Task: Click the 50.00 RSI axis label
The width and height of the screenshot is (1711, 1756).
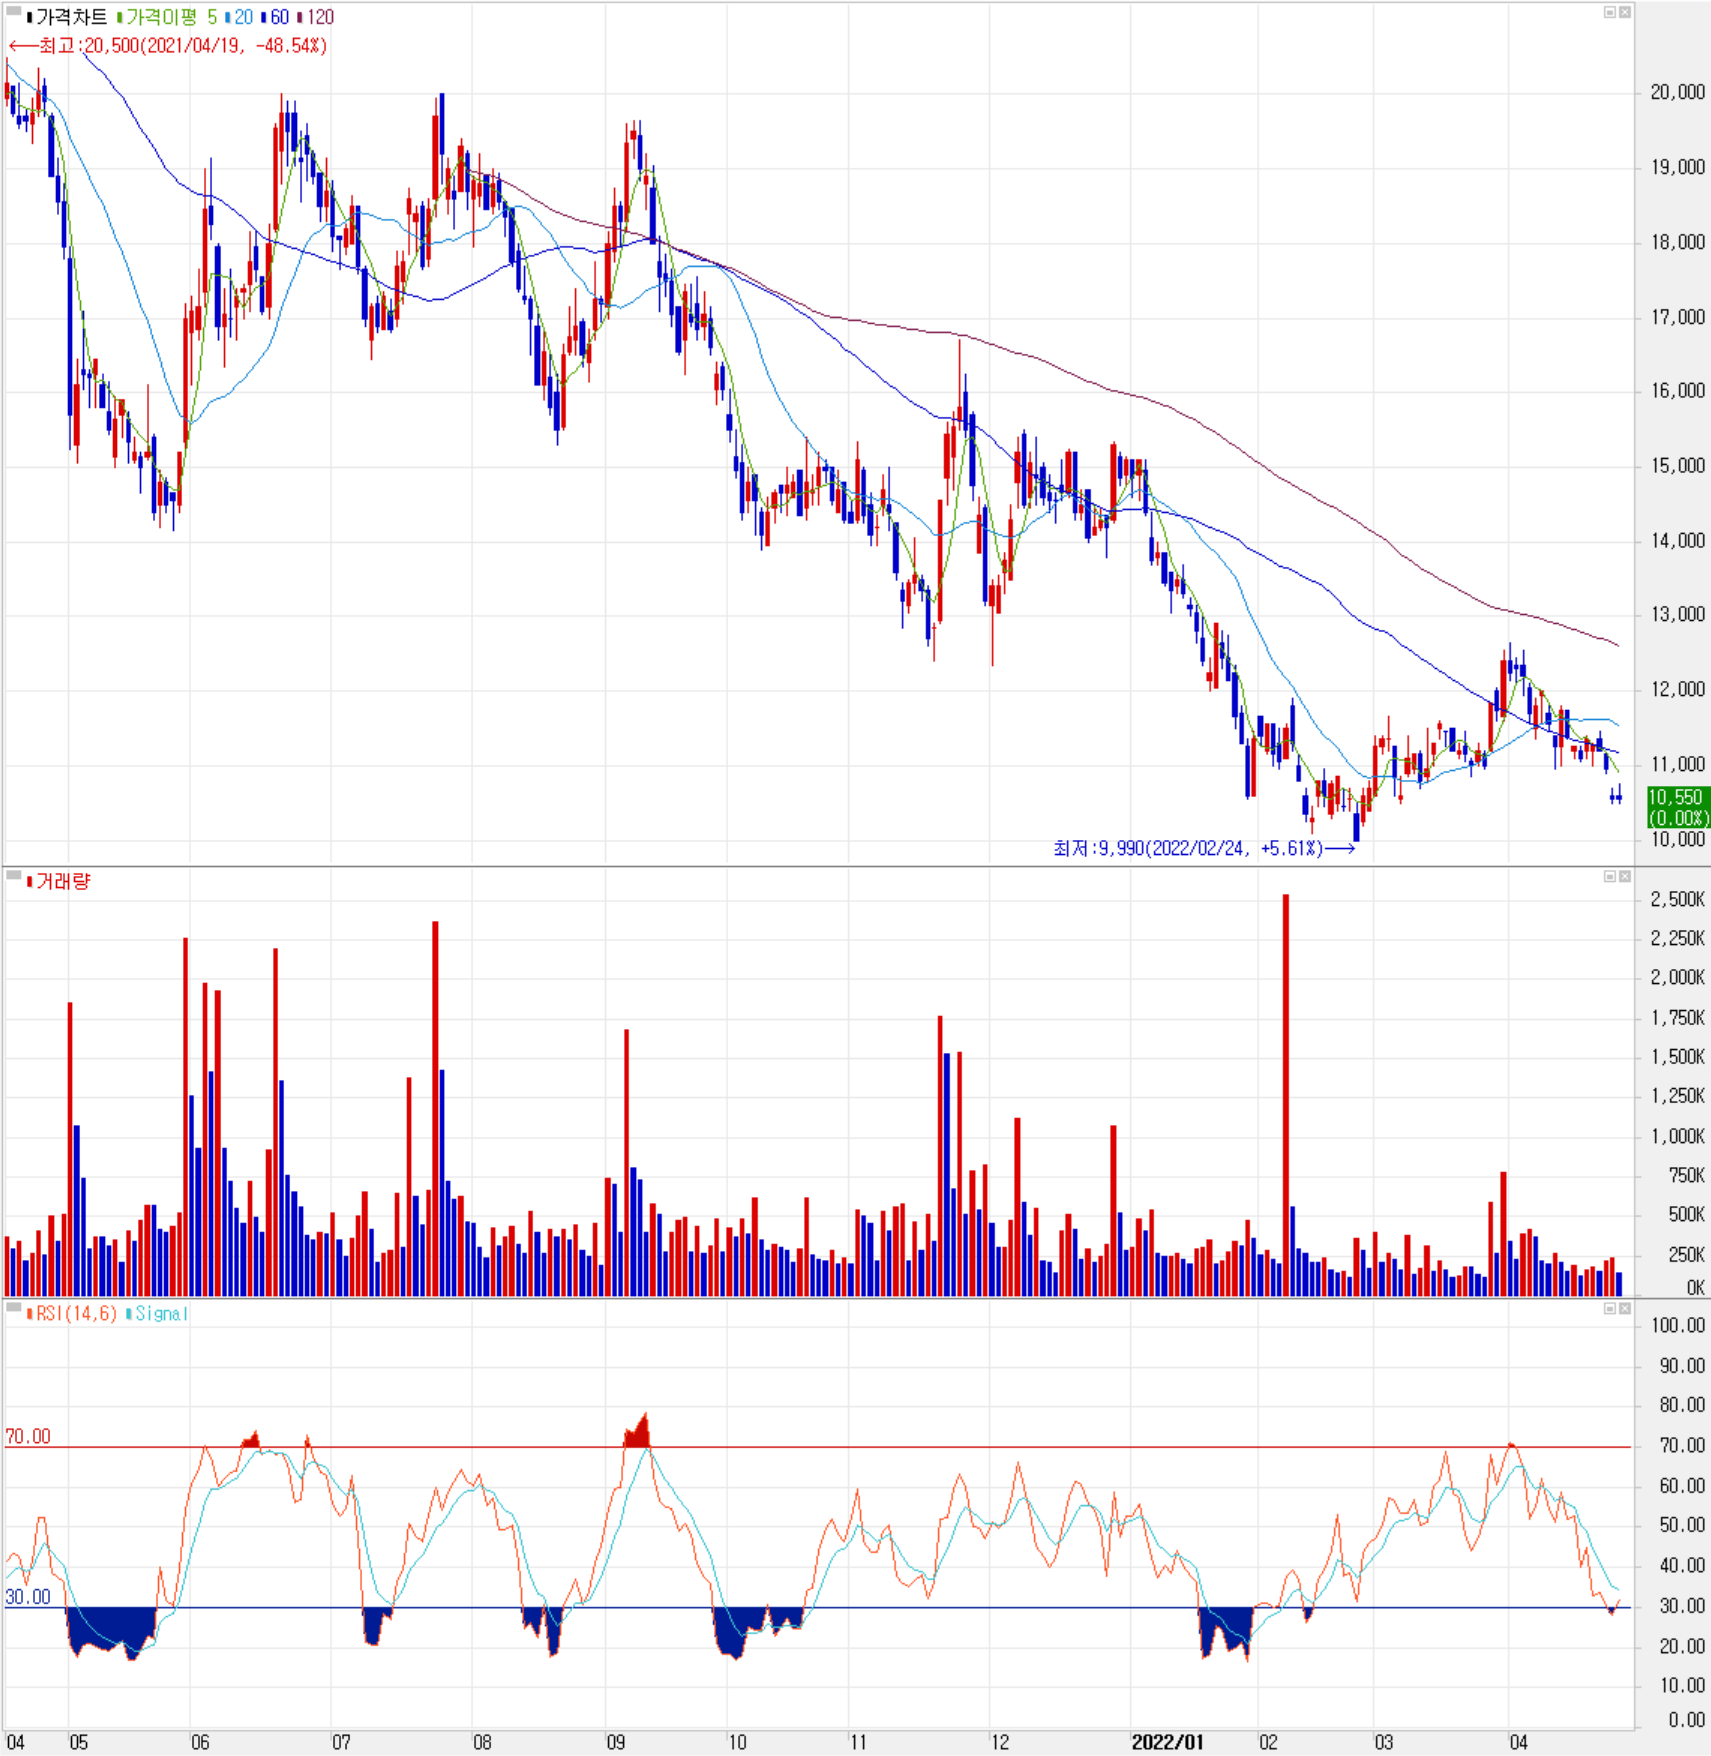Action: coord(1682,1525)
